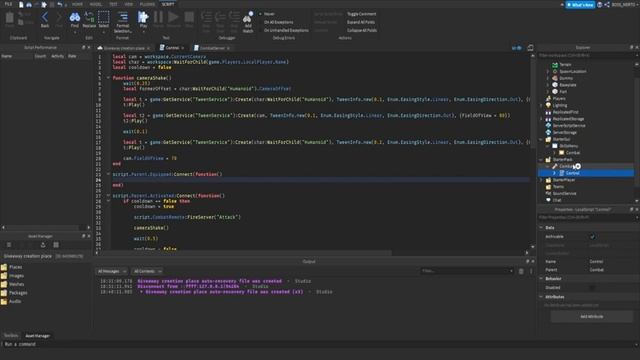The height and width of the screenshot is (360, 640).
Task: Click the Back navigate arrow icon
Action: coord(45,18)
